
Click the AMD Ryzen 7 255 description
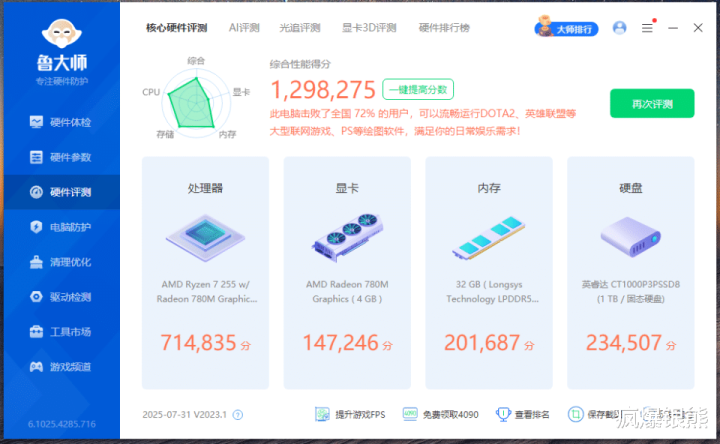[206, 292]
